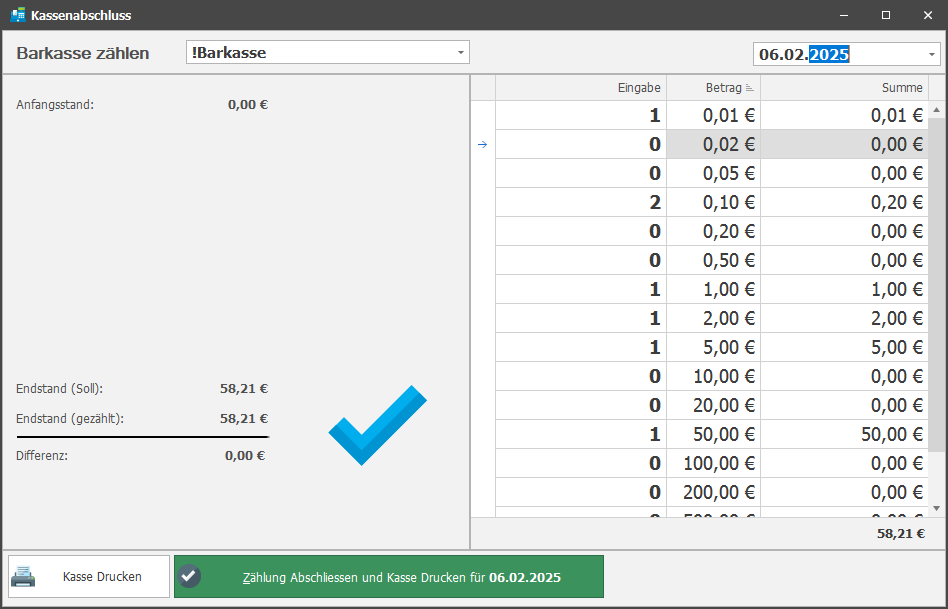Click the Eingabe column header
This screenshot has width=948, height=609.
[x=581, y=88]
